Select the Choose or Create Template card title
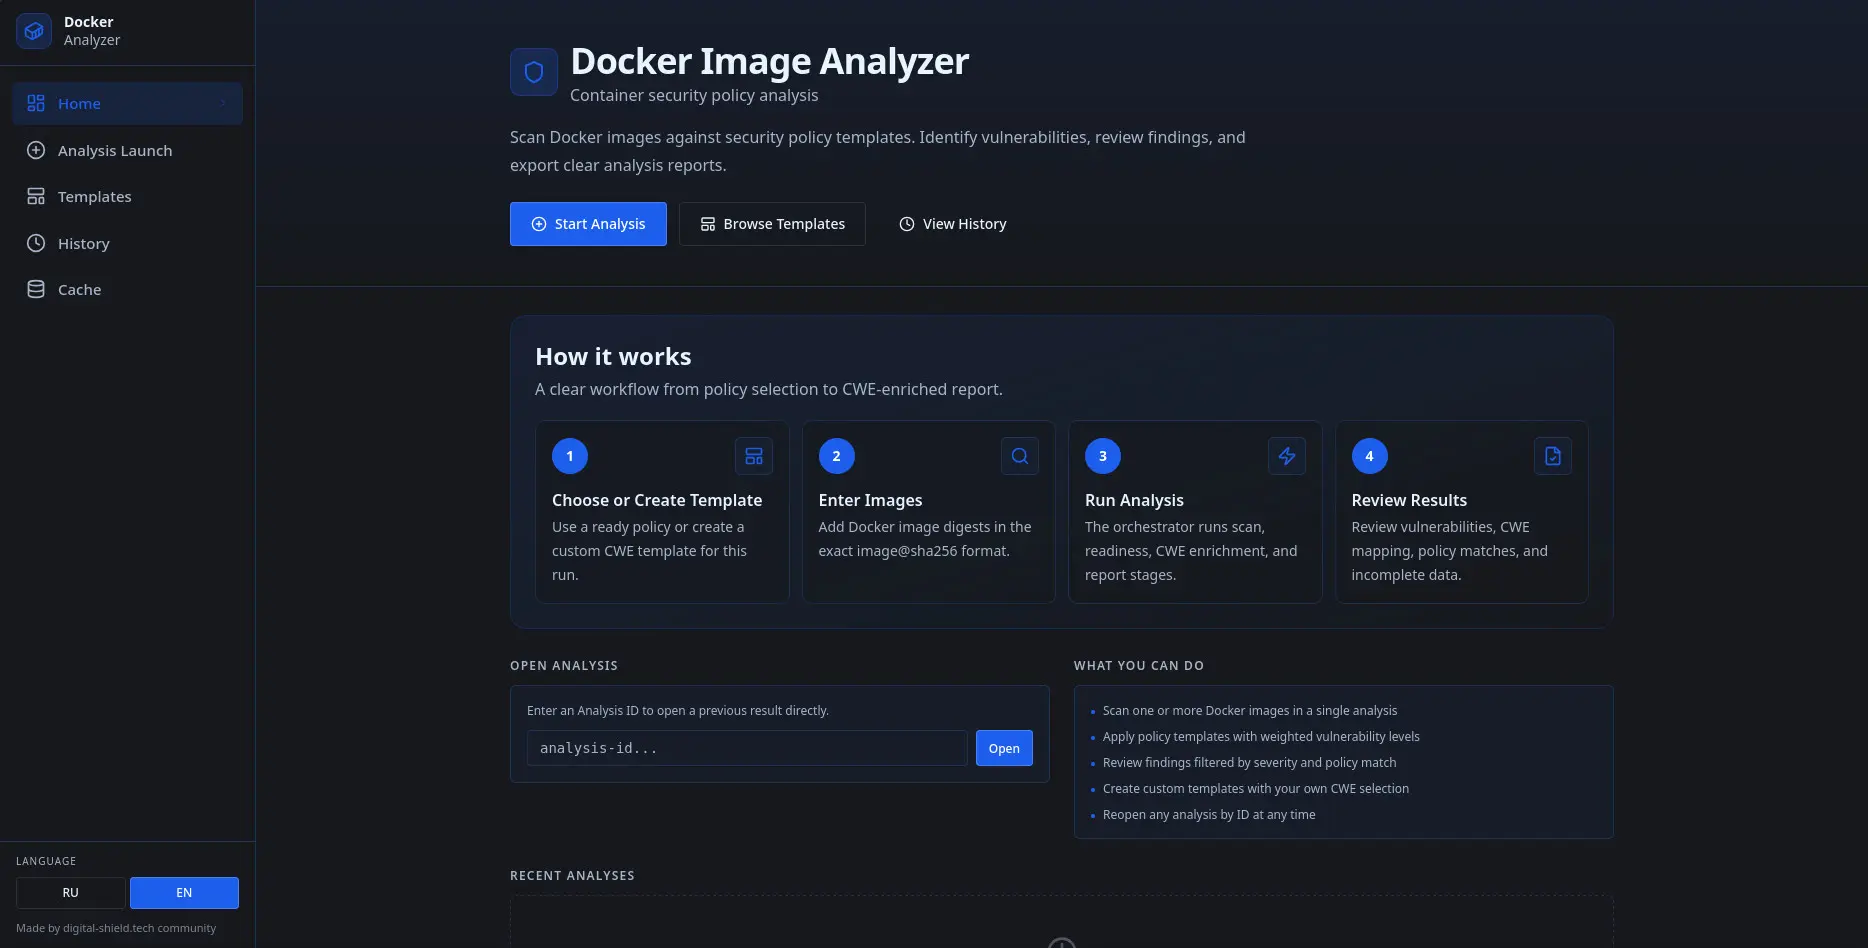This screenshot has width=1868, height=948. coord(657,500)
